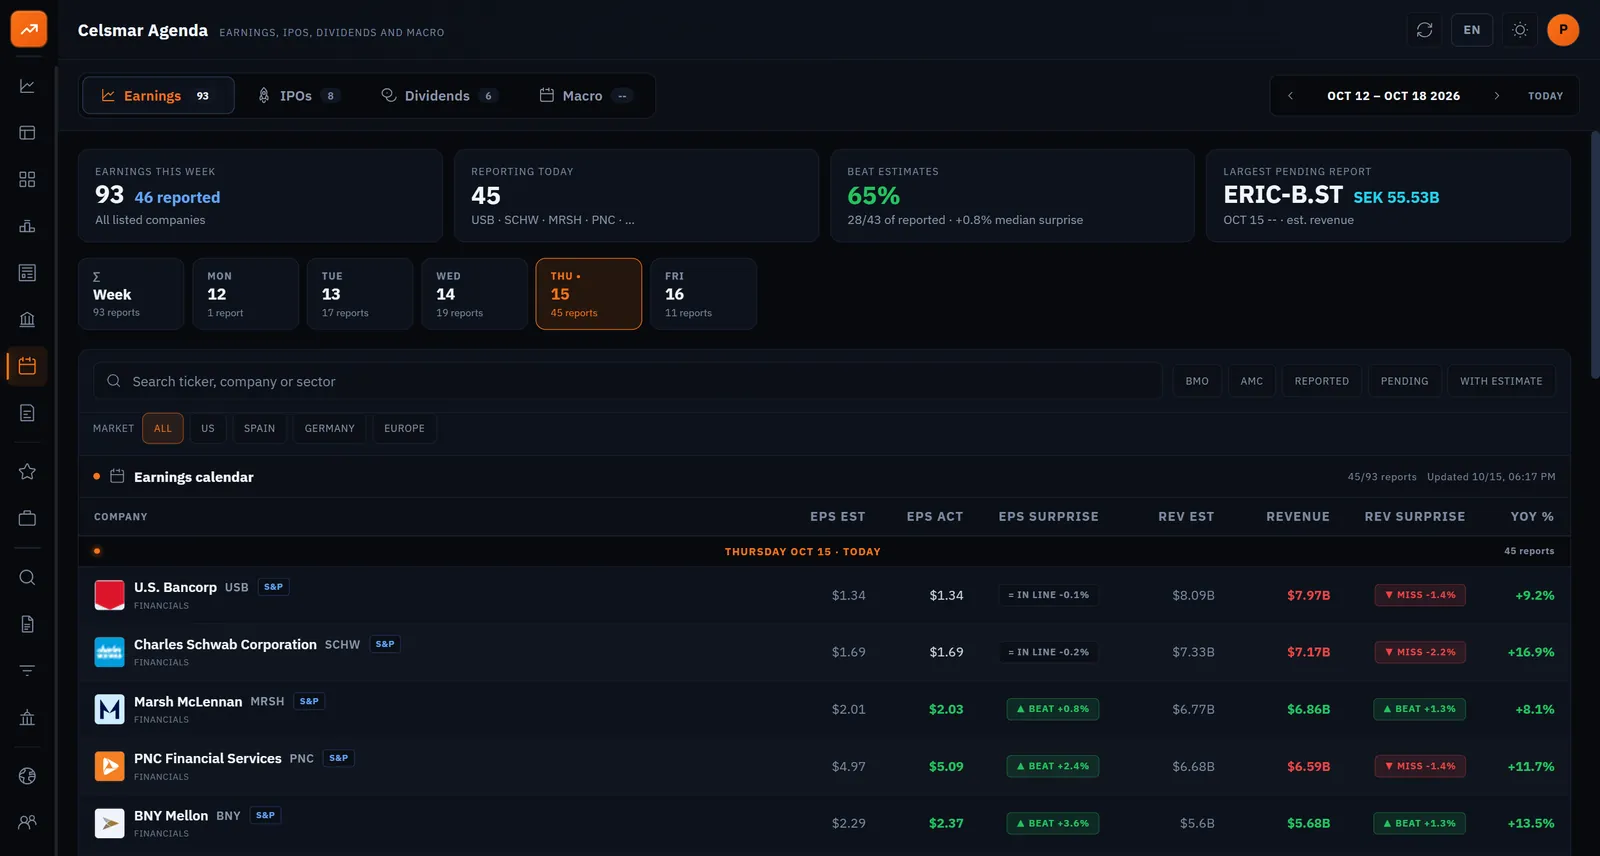Open the star favorites icon in sidebar

pos(27,471)
